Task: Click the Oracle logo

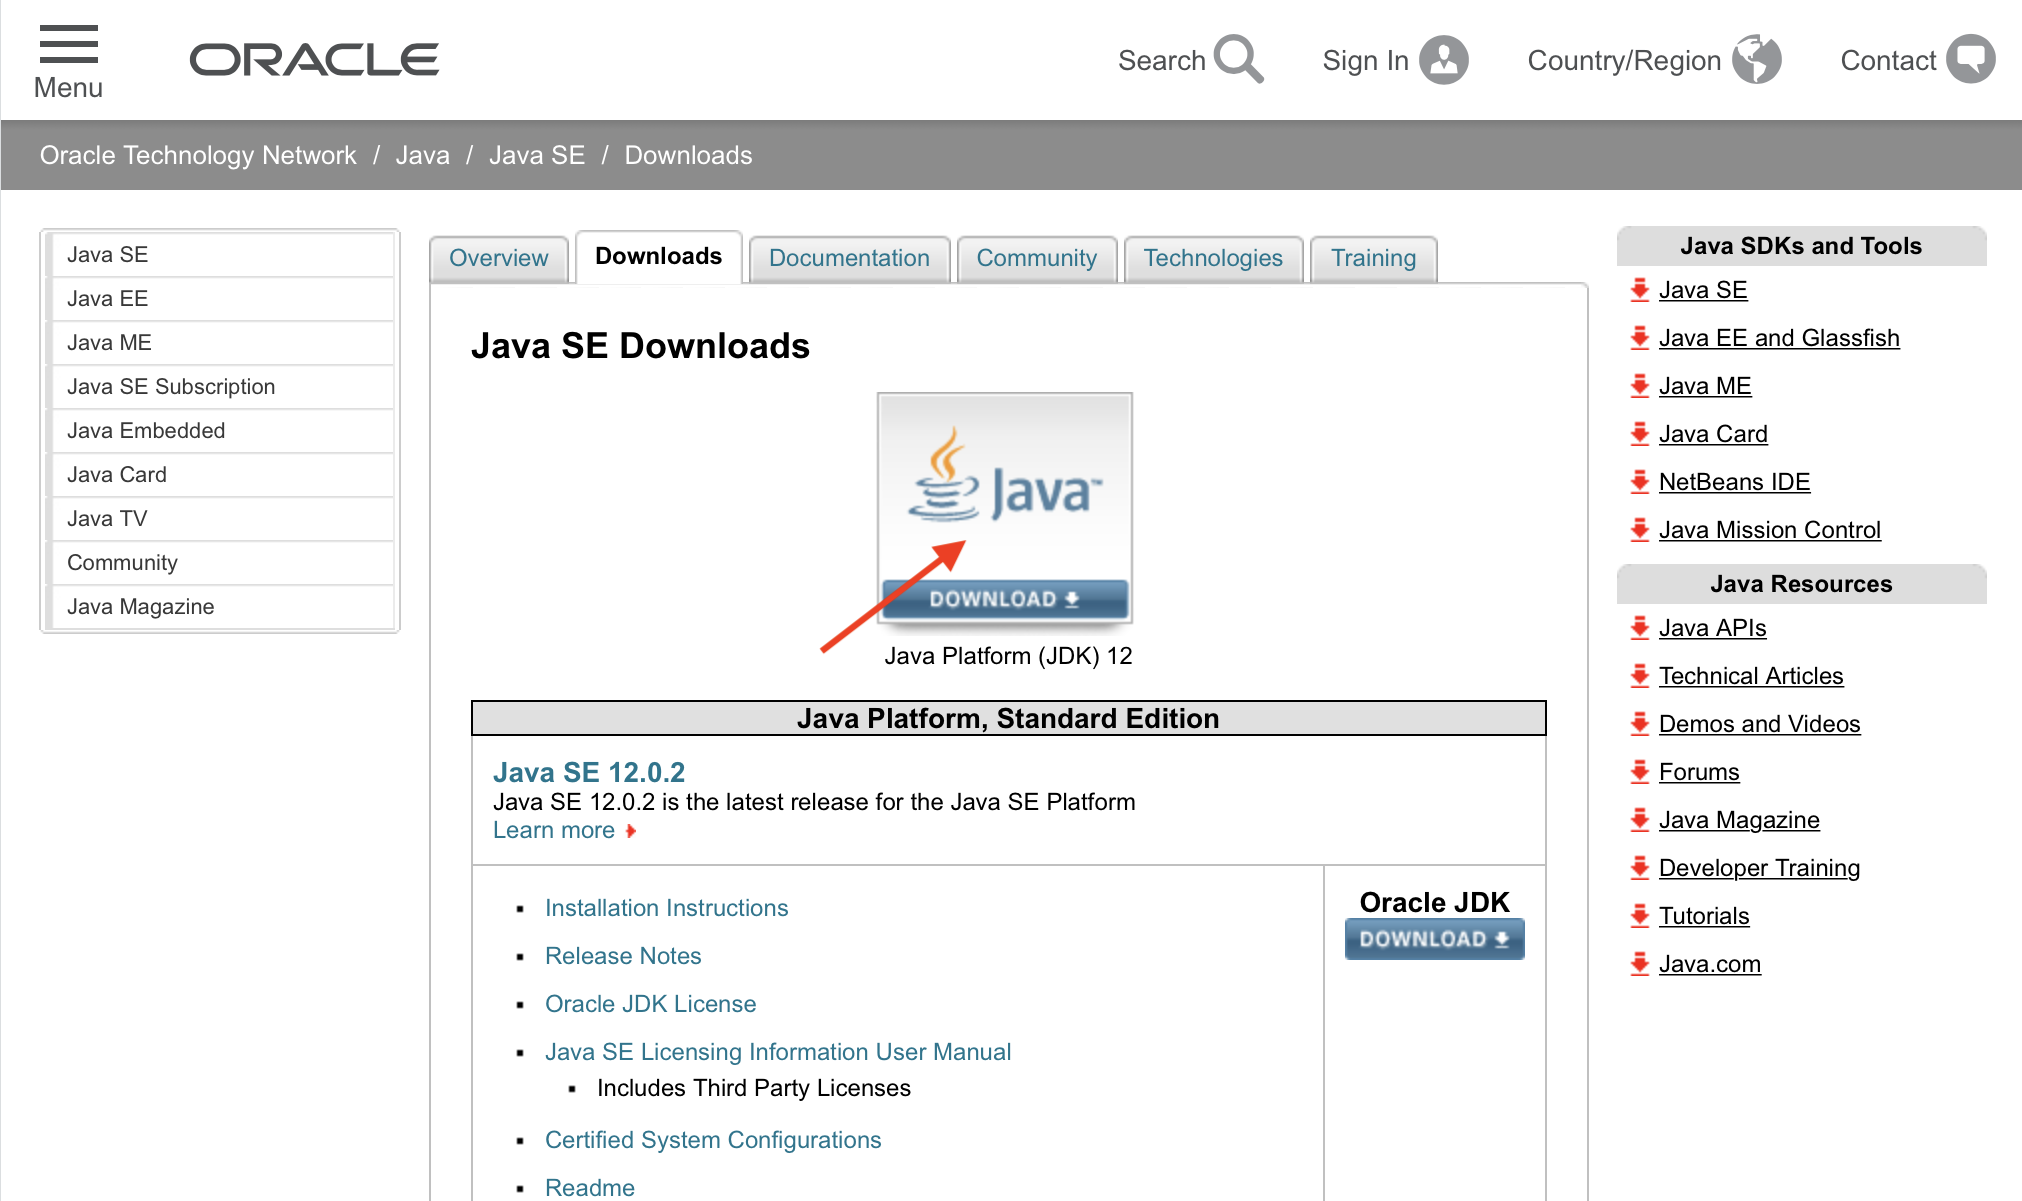Action: [x=314, y=60]
